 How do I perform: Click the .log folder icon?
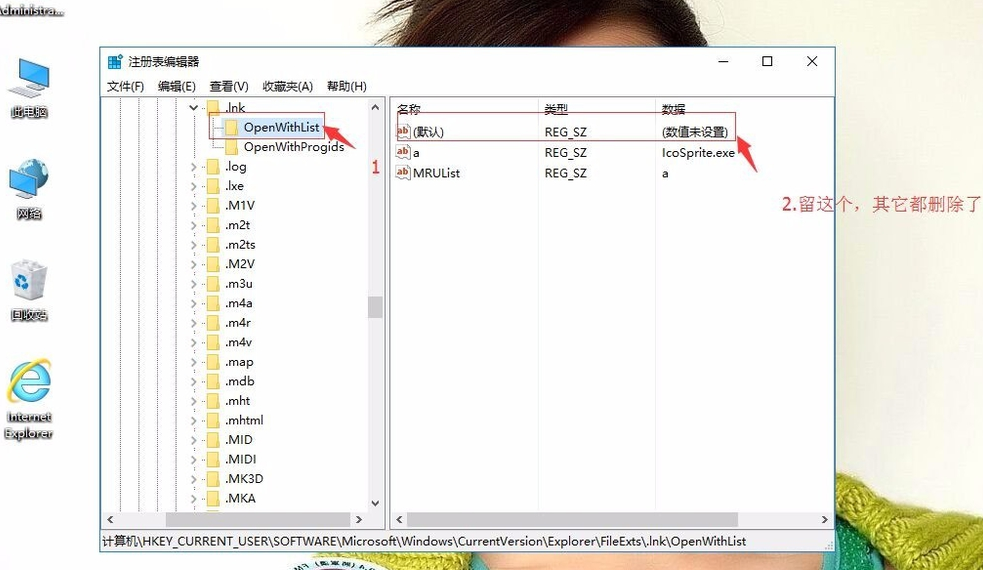[x=213, y=166]
